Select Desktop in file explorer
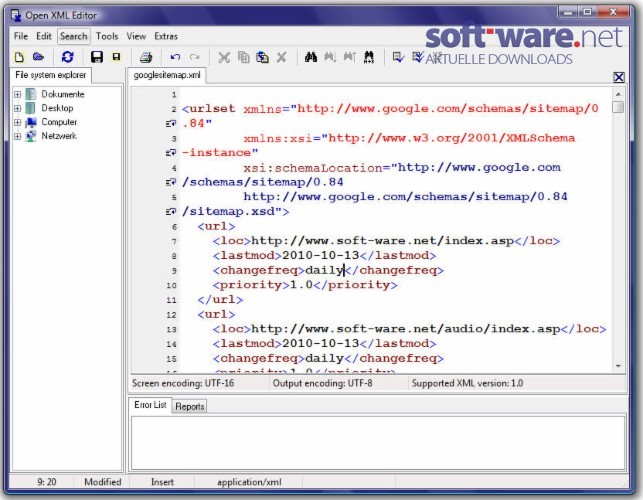643x500 pixels. tap(57, 108)
